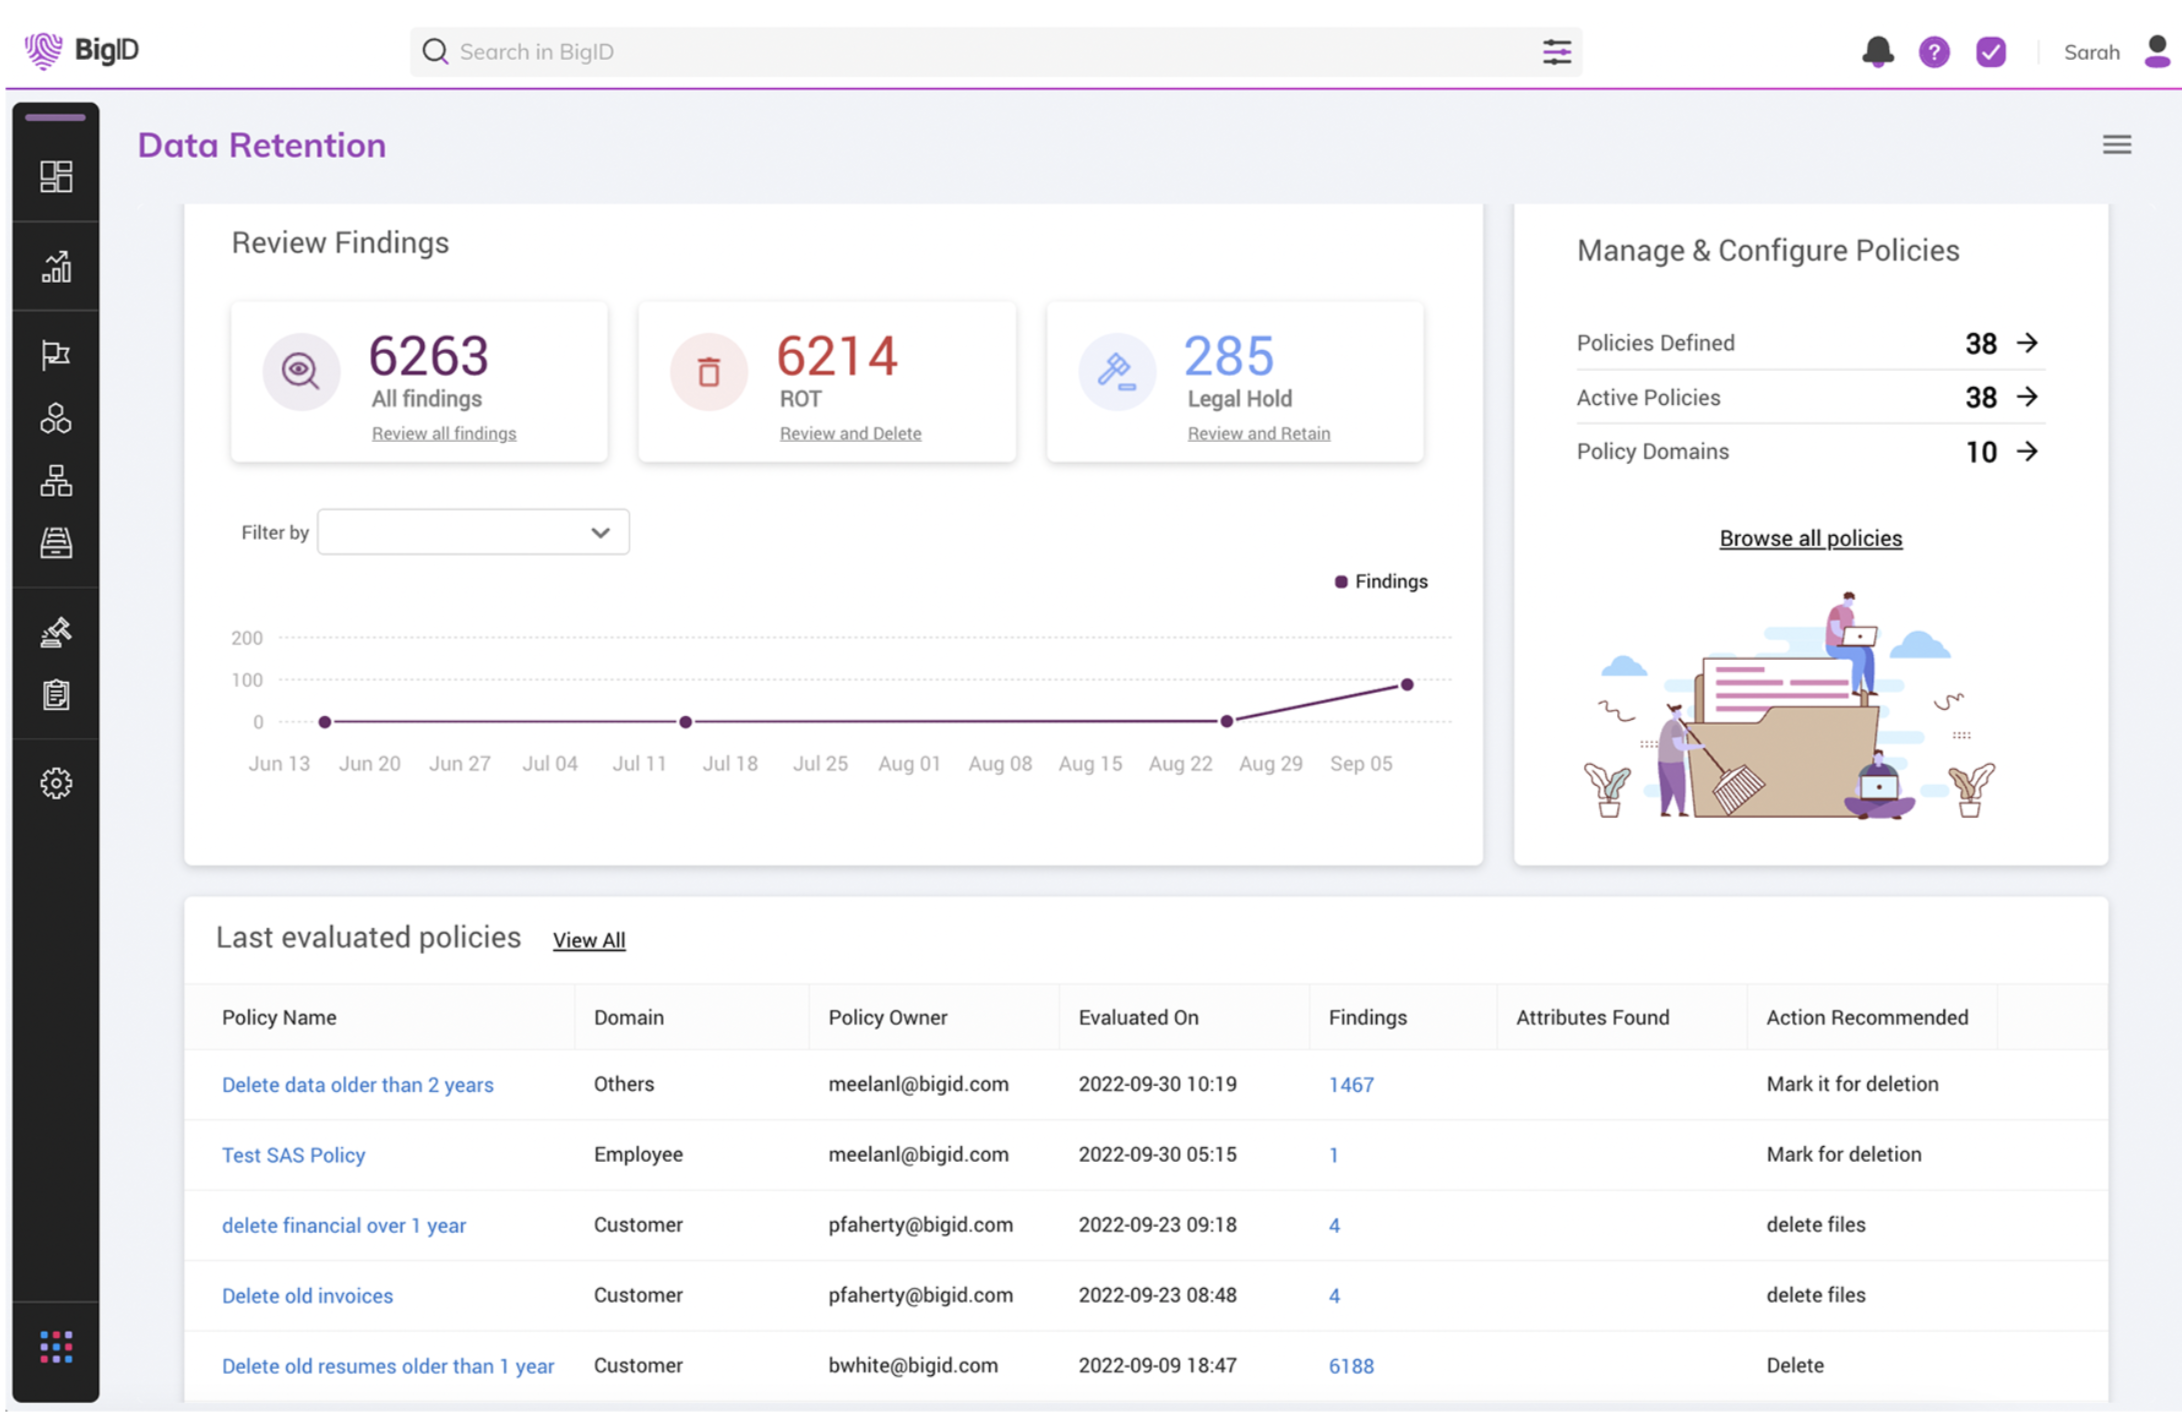Open the dashboard sidebar icon
The width and height of the screenshot is (2182, 1412).
(56, 177)
